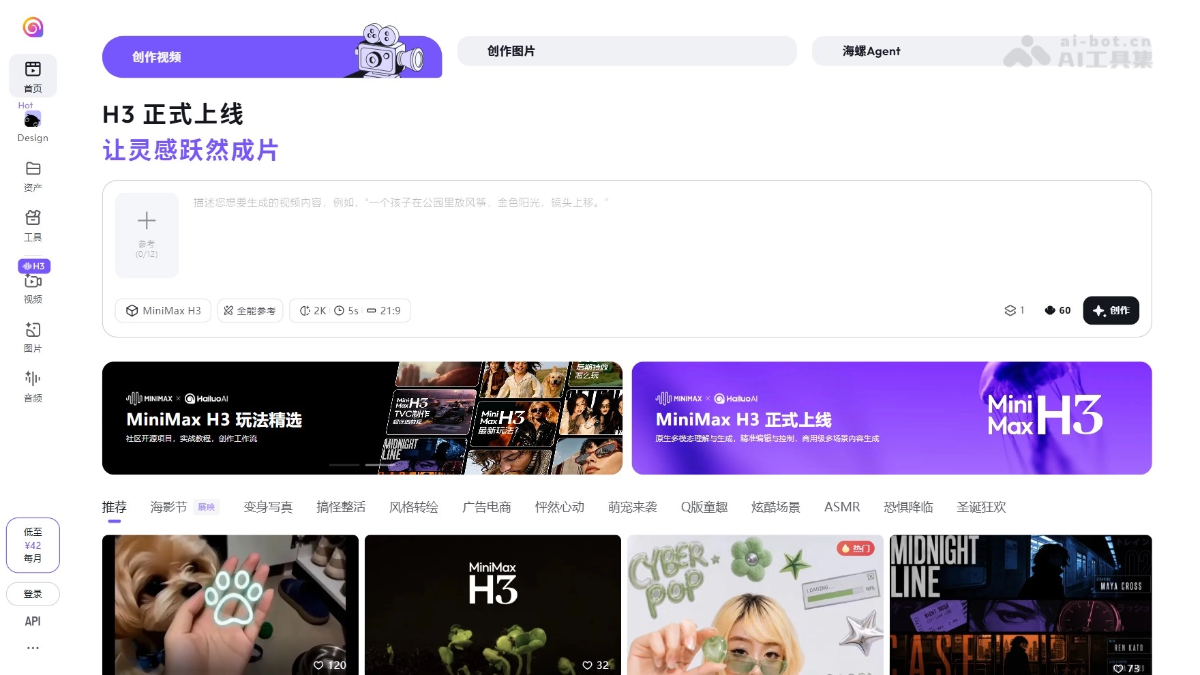
Task: Click the credits icon showing 60
Action: [1057, 311]
